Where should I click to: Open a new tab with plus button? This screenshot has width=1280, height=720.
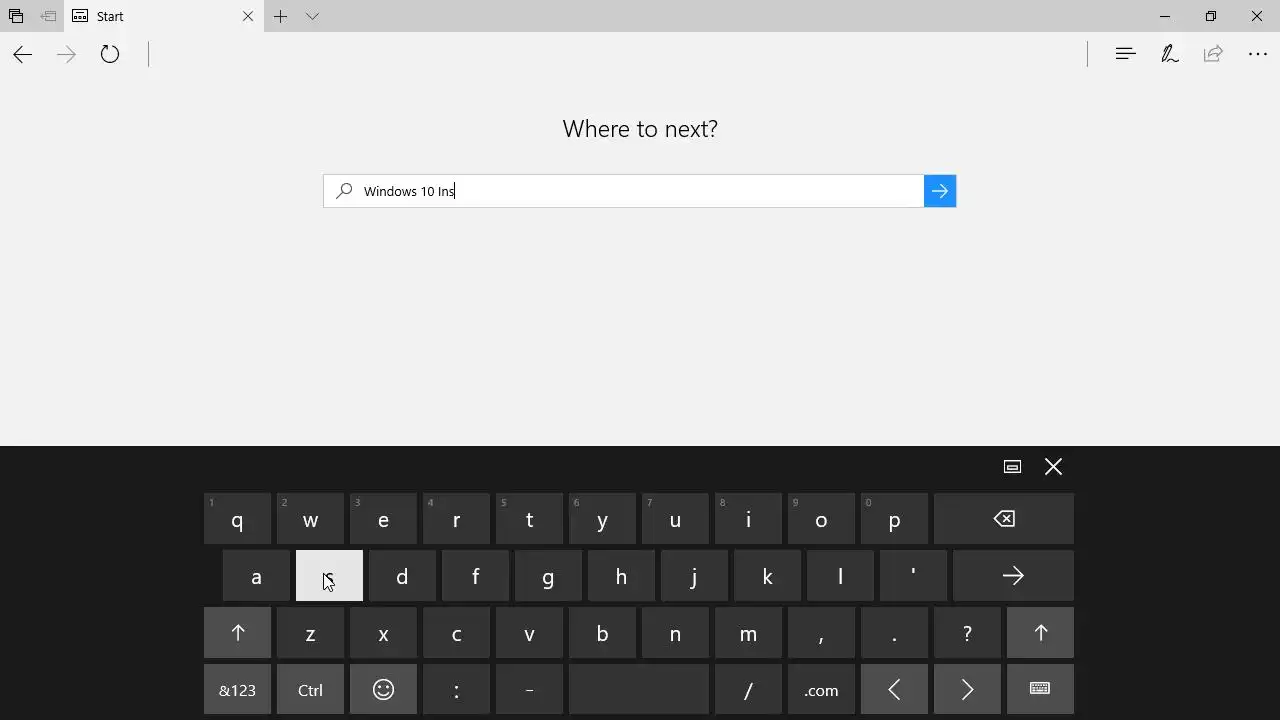[x=281, y=16]
